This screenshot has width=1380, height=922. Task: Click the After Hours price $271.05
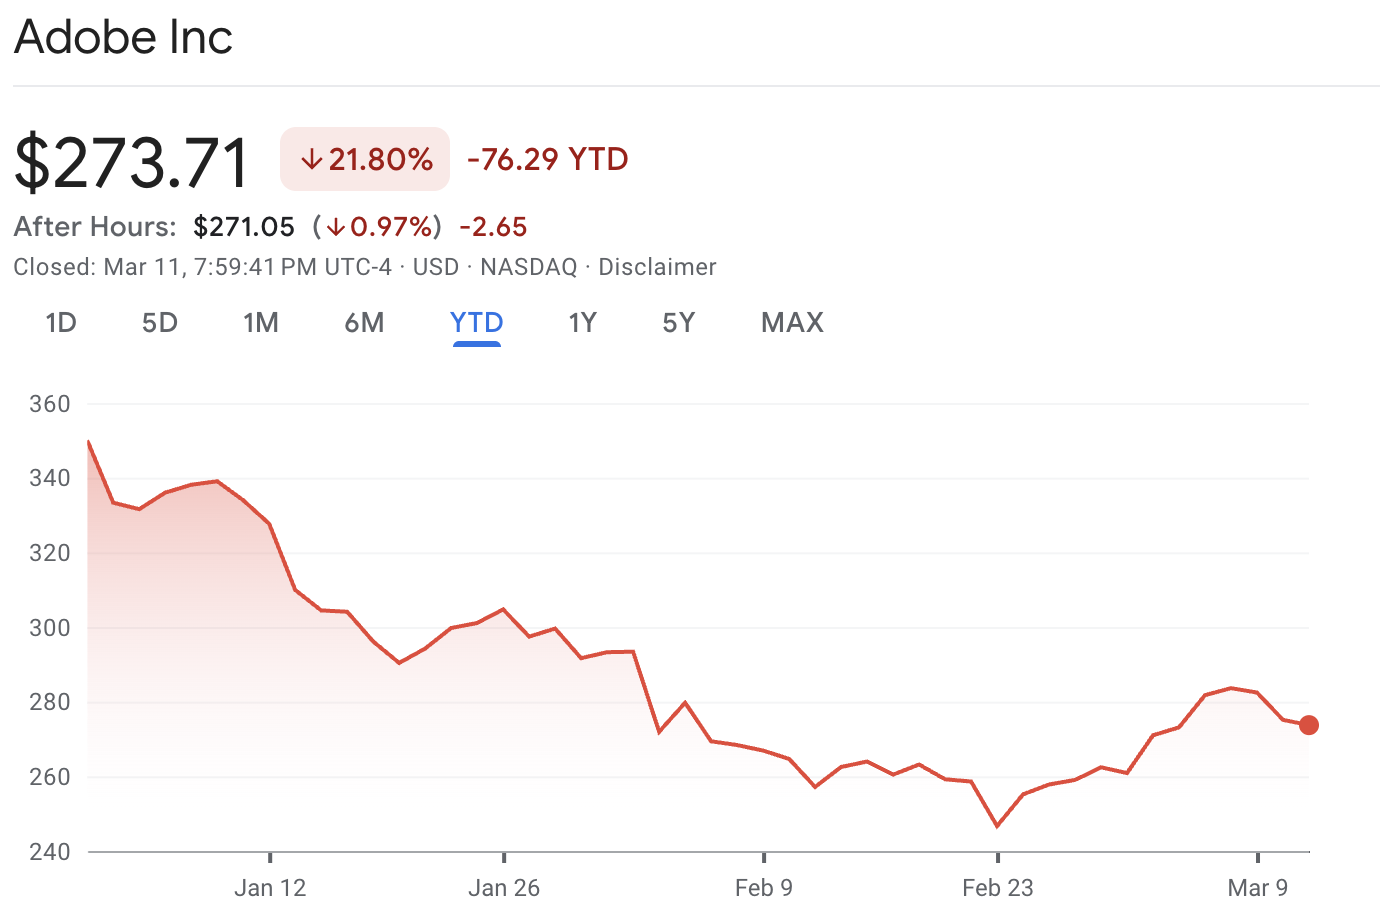(x=244, y=226)
